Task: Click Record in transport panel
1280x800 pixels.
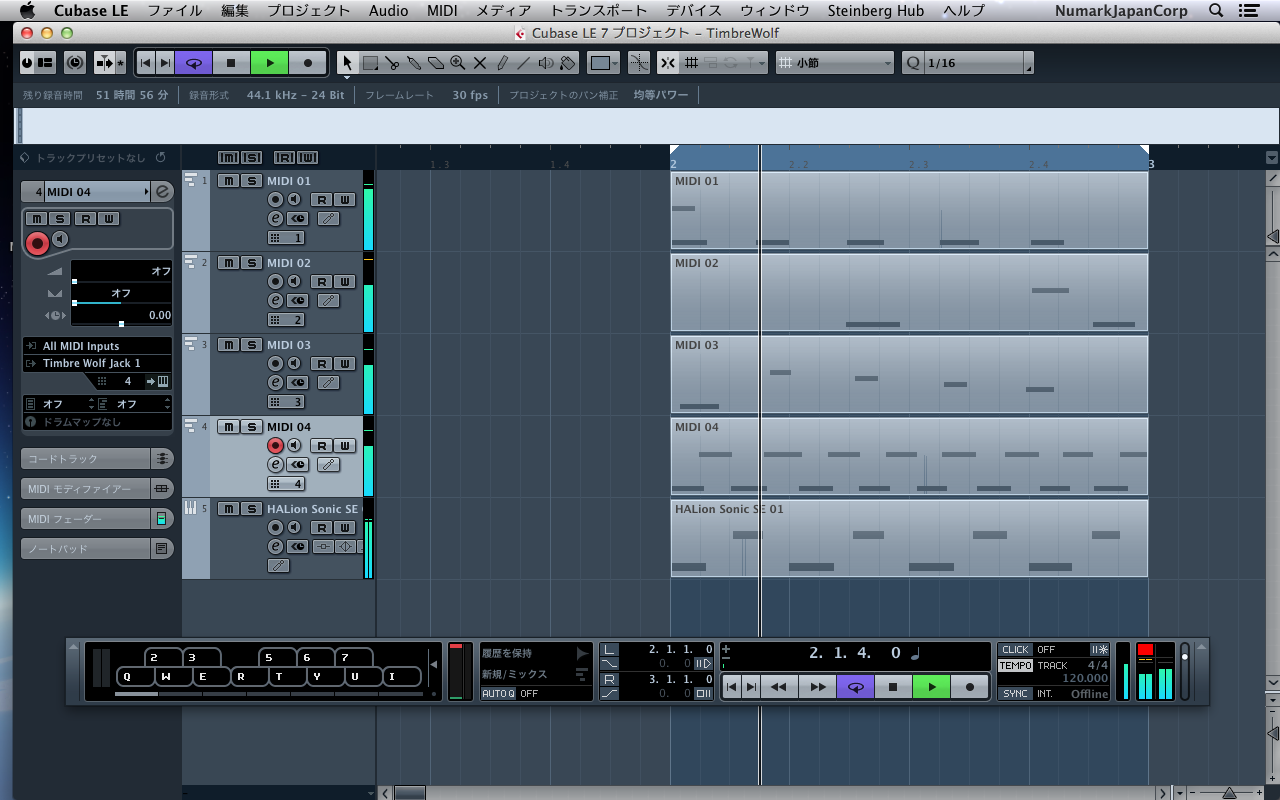Action: click(969, 687)
